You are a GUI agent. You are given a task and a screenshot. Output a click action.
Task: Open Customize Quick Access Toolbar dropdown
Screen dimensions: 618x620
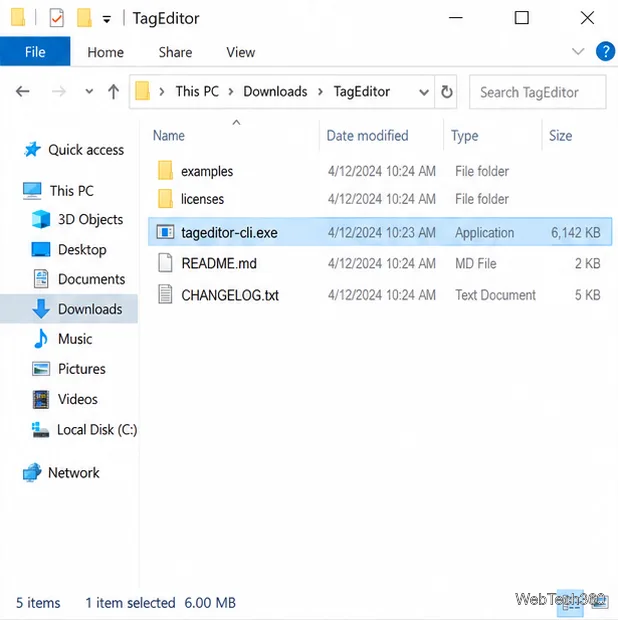coord(107,19)
